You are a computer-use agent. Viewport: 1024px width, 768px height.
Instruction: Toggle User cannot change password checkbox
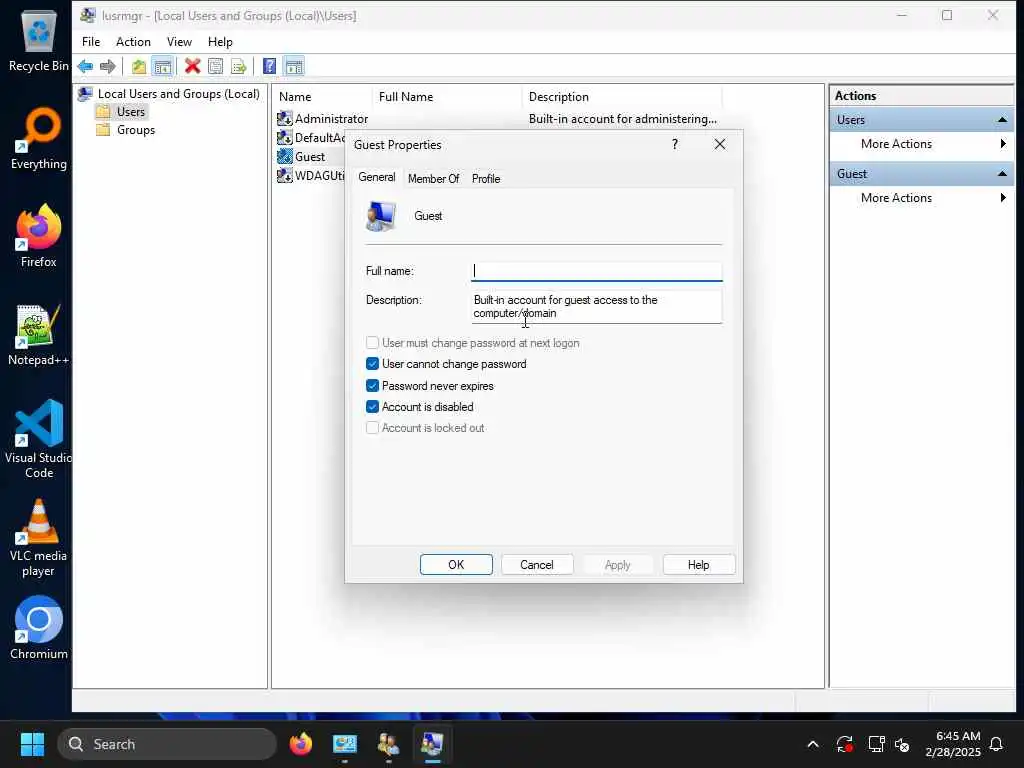click(x=372, y=364)
